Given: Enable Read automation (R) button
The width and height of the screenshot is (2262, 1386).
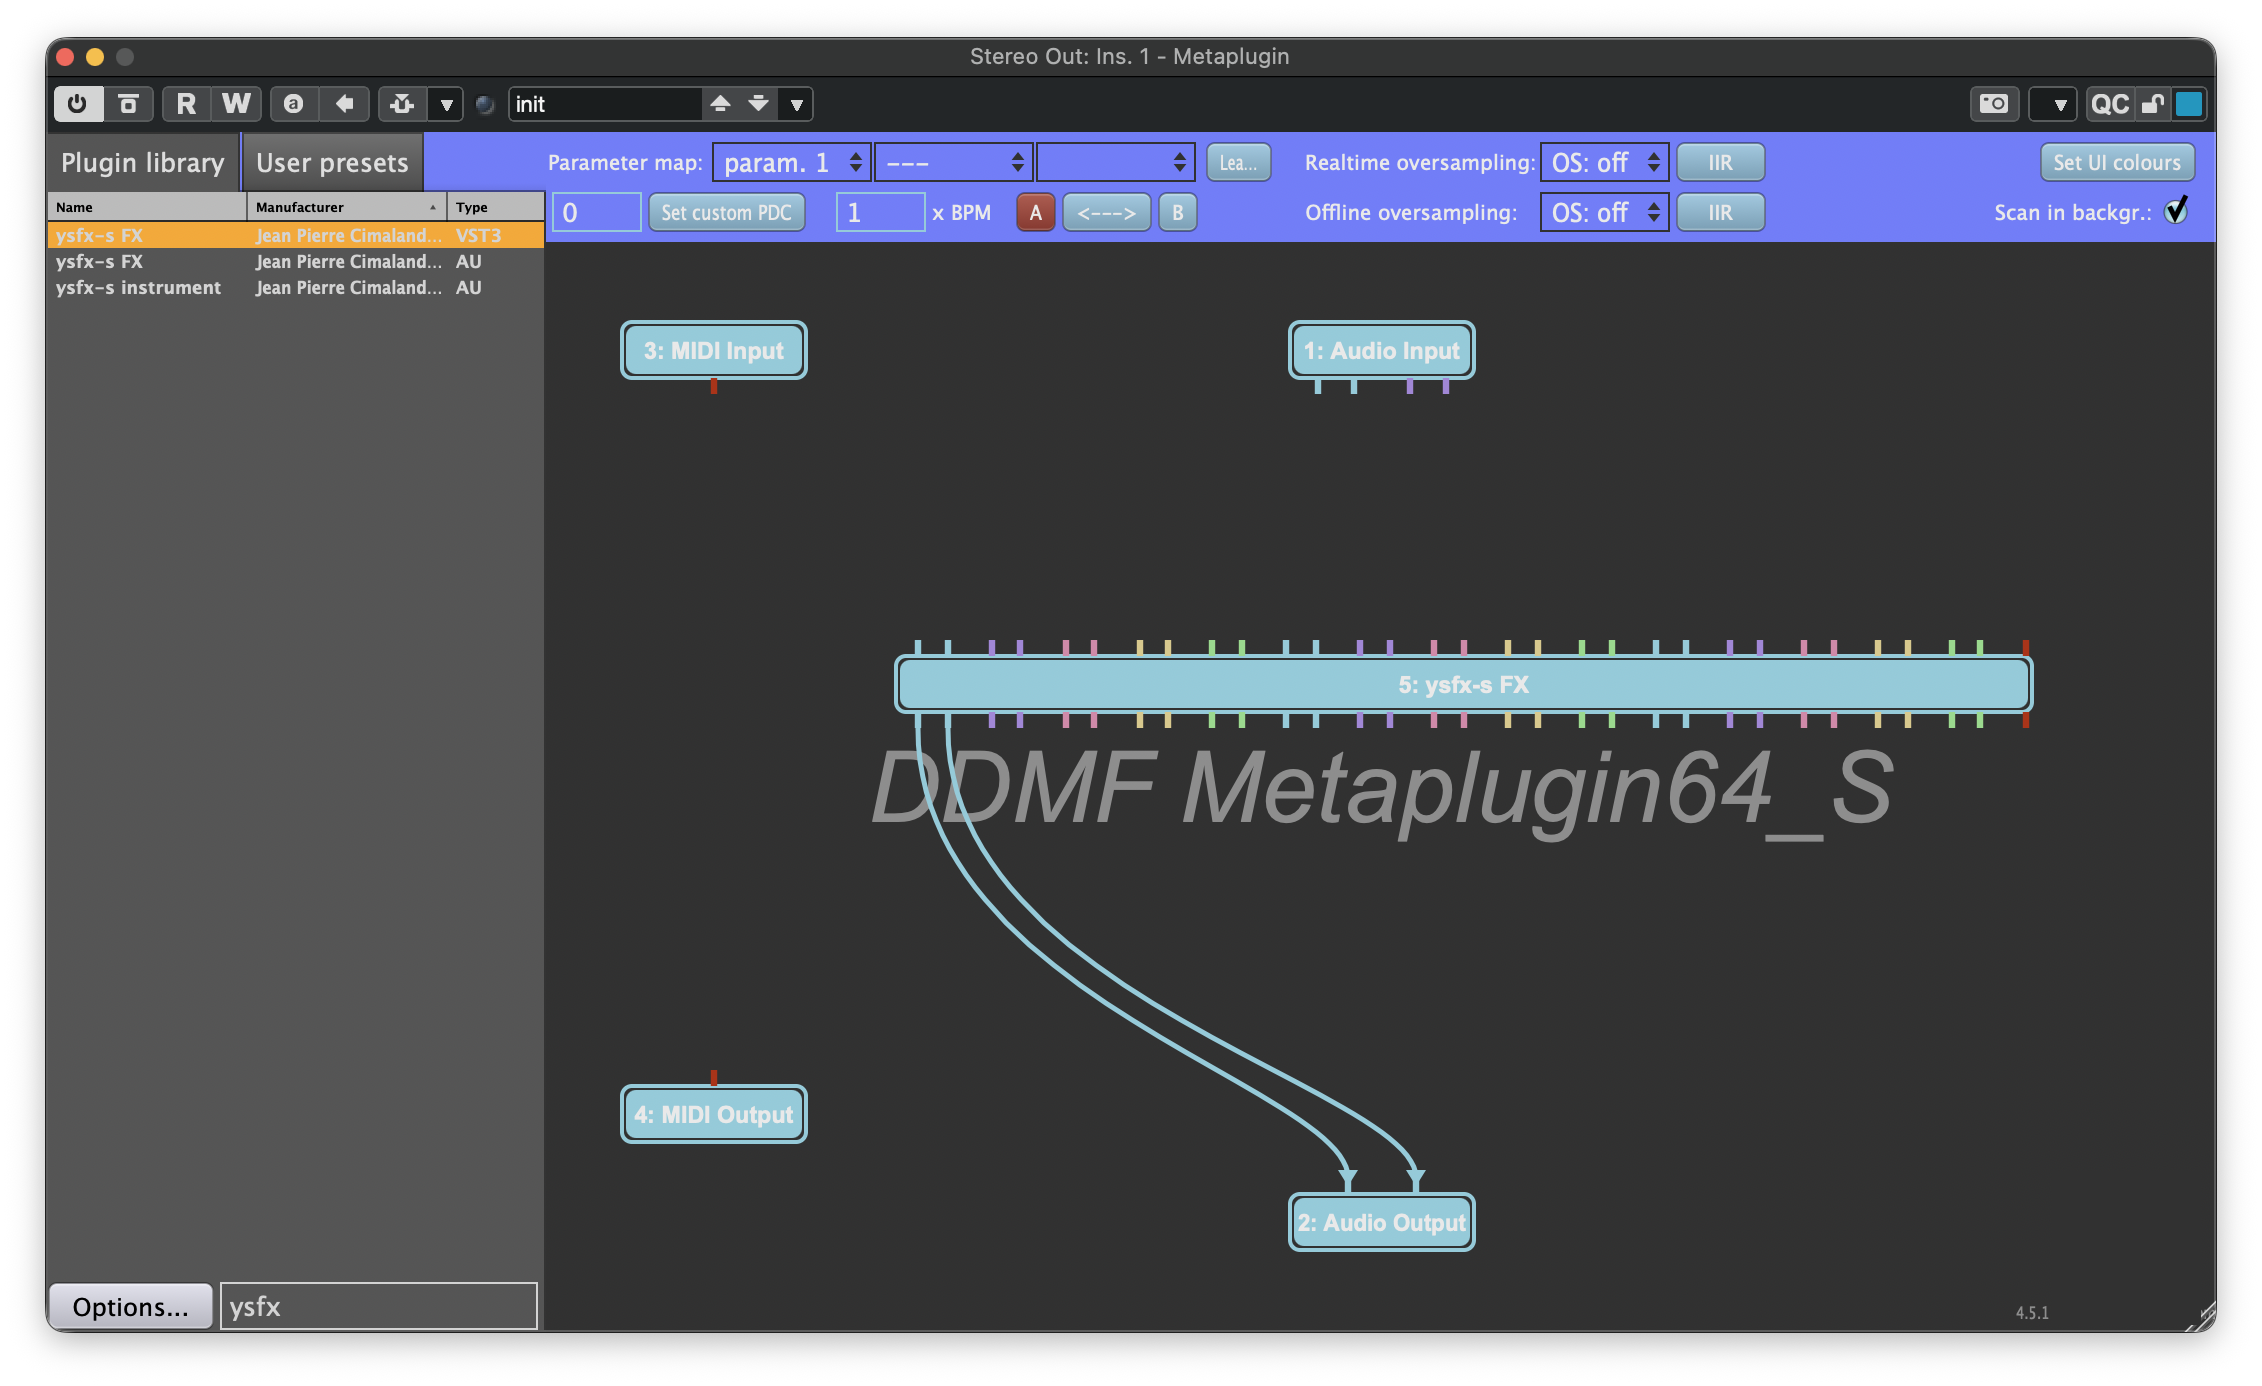Looking at the screenshot, I should pyautogui.click(x=186, y=104).
